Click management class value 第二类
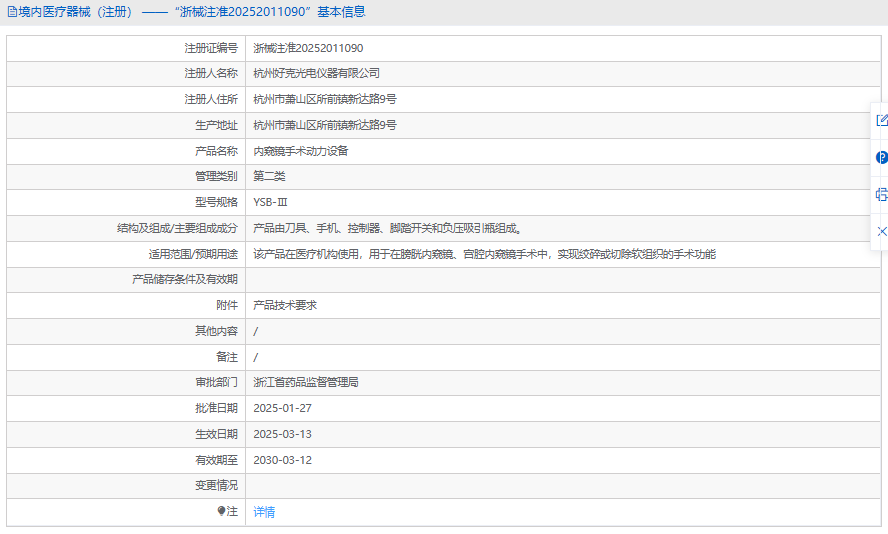Screen dimensions: 888x534 269,176
